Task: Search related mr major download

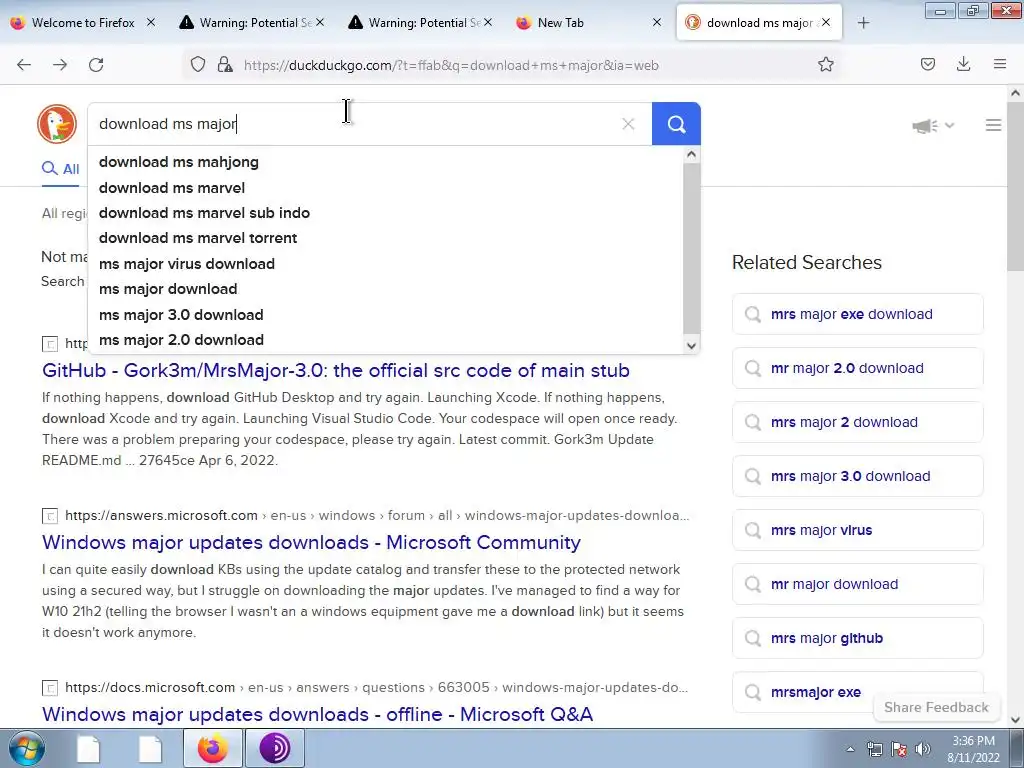Action: pos(857,584)
